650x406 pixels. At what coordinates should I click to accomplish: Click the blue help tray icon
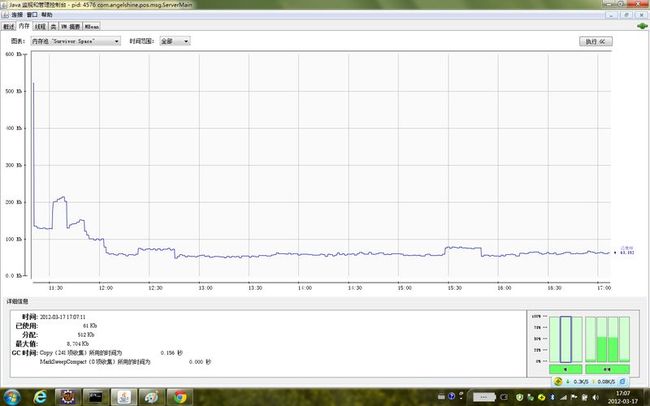pyautogui.click(x=452, y=396)
